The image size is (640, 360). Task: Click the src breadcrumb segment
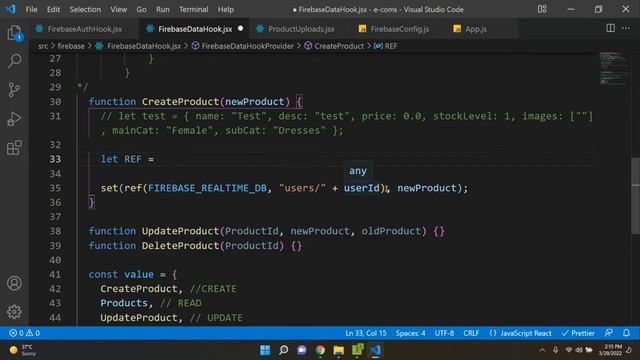point(43,46)
